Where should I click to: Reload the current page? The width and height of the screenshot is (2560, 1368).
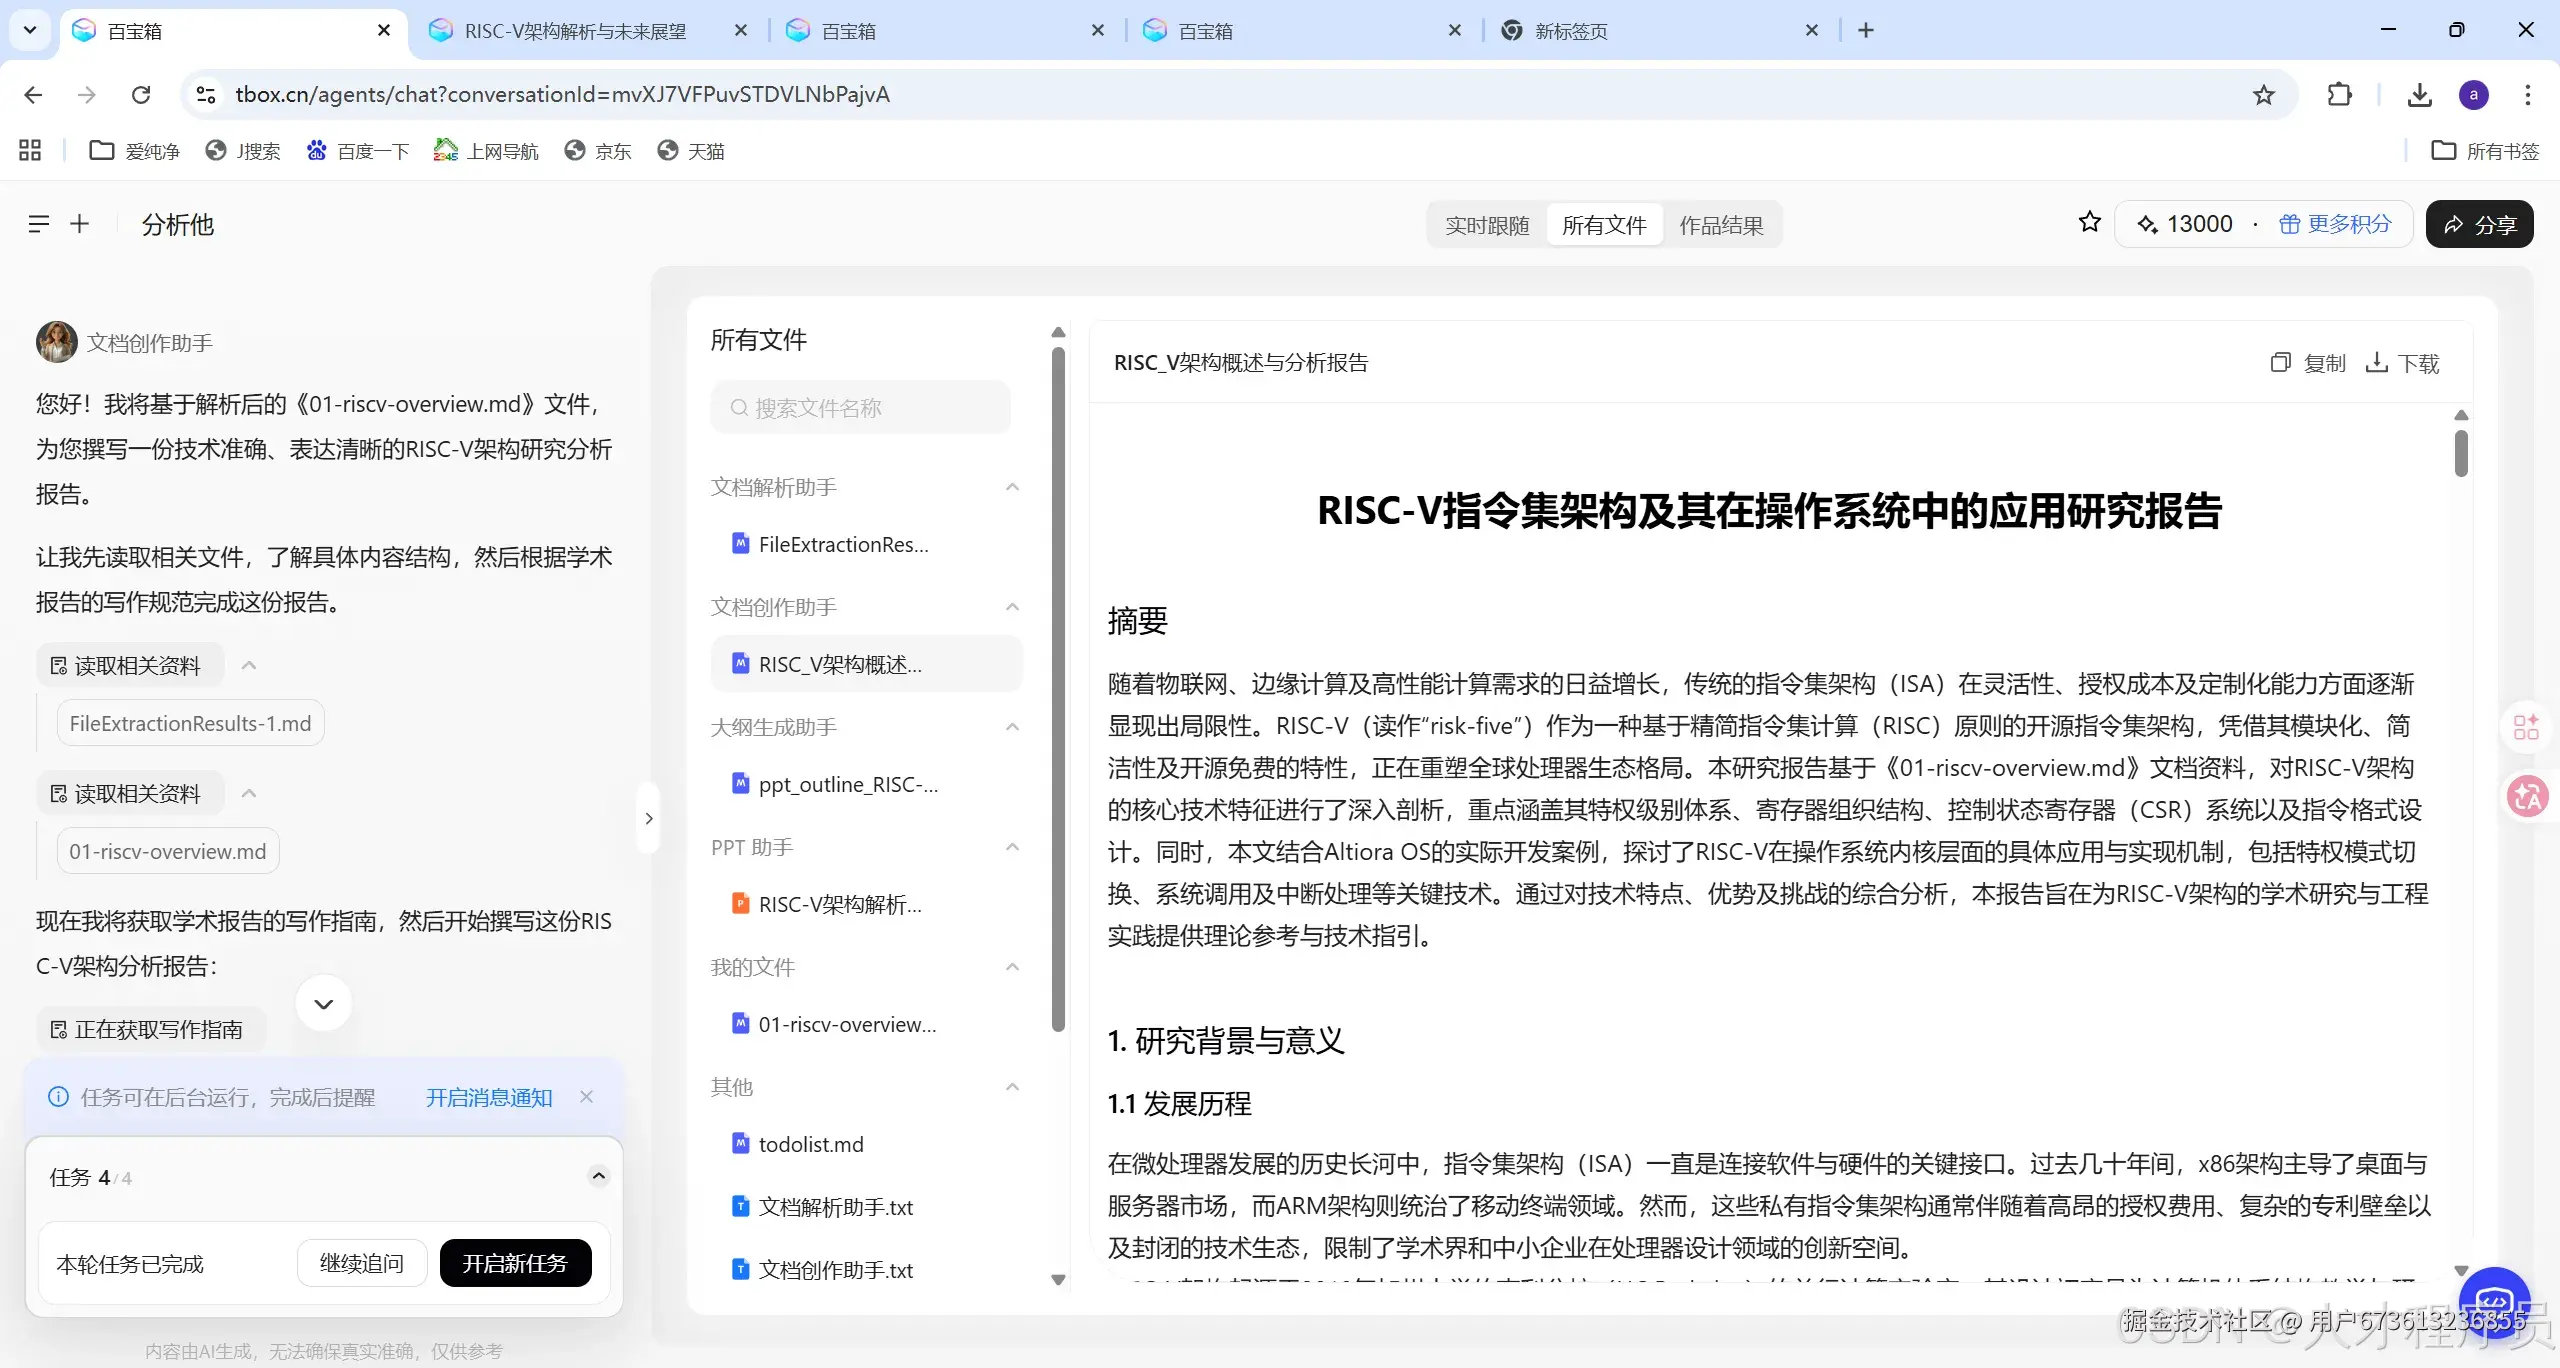coord(141,94)
